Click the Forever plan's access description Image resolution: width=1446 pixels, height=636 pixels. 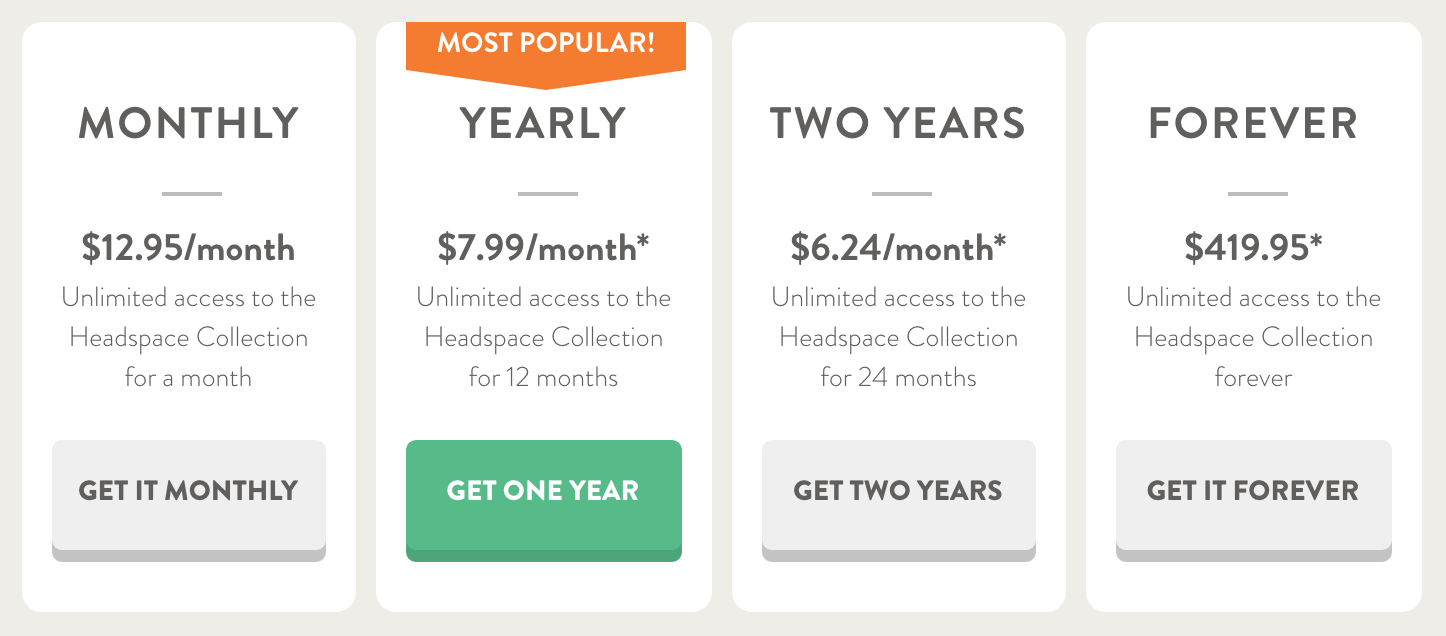(x=1253, y=338)
